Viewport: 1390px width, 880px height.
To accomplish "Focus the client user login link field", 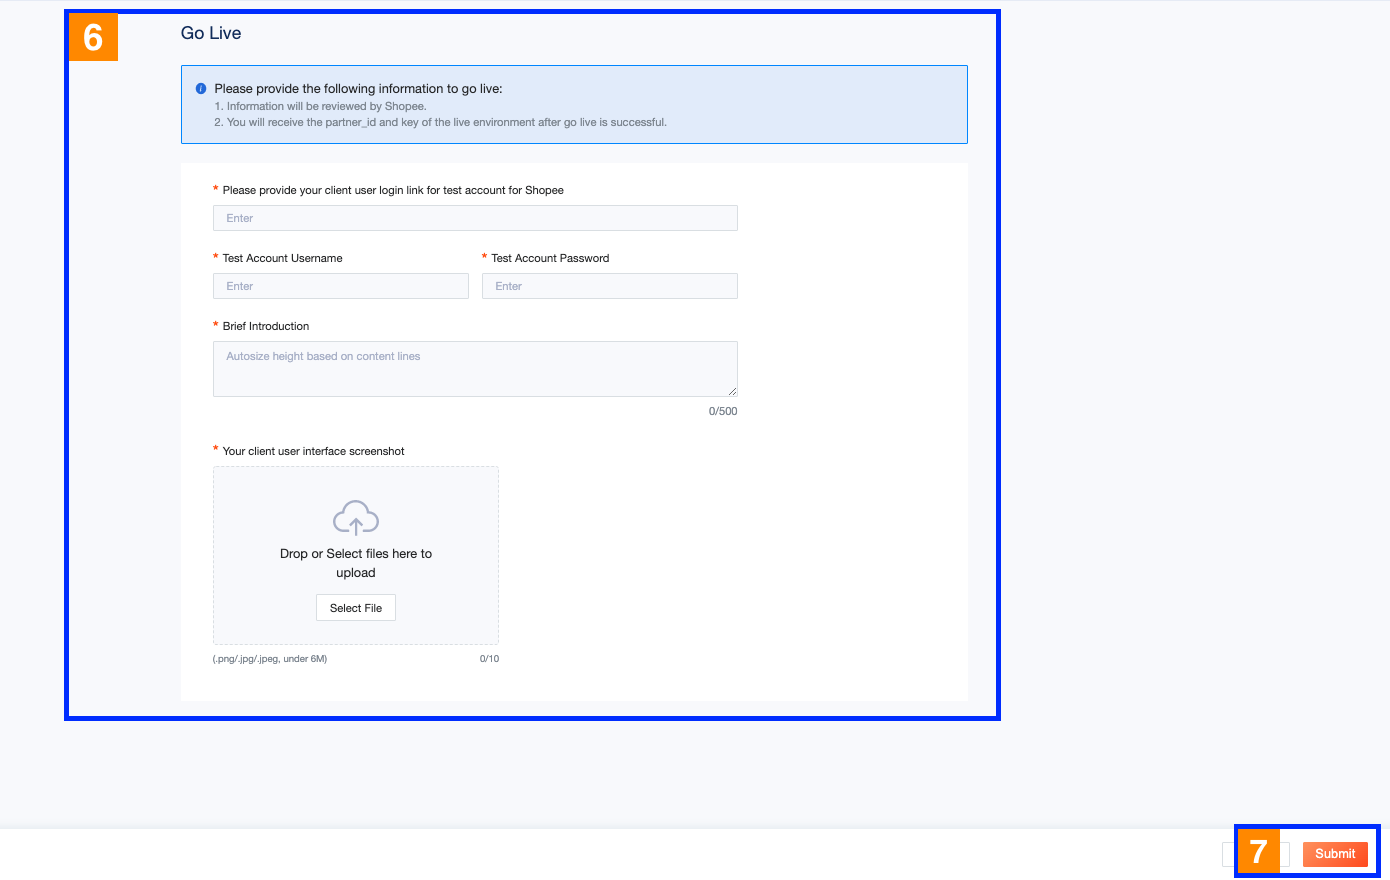I will tap(475, 218).
